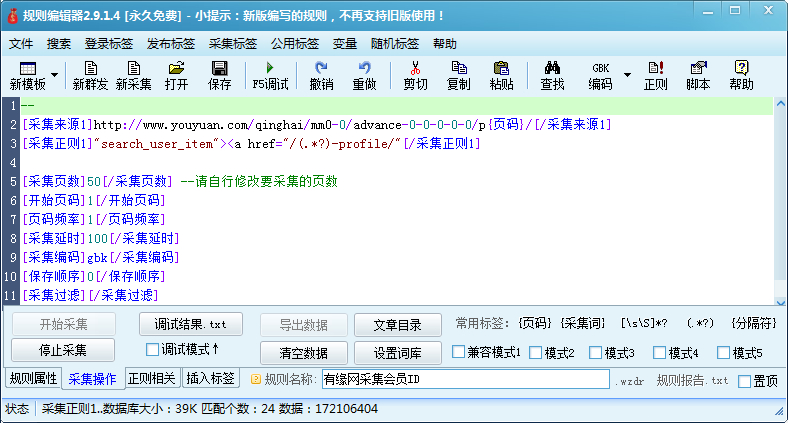
Task: Toggle the 置顶 always-on-top checkbox
Action: 744,381
